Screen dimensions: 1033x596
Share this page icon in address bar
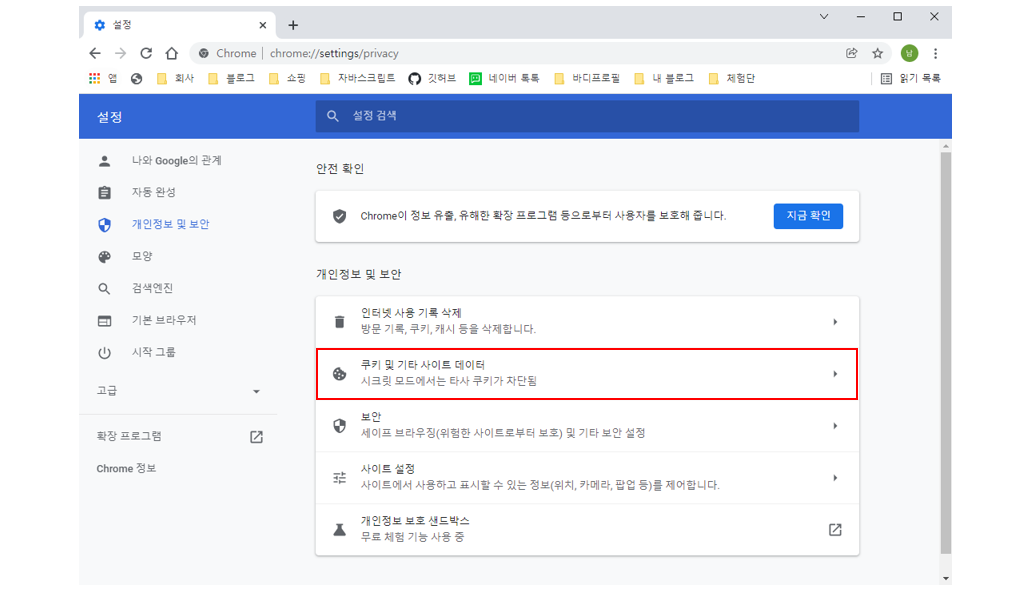pyautogui.click(x=852, y=53)
